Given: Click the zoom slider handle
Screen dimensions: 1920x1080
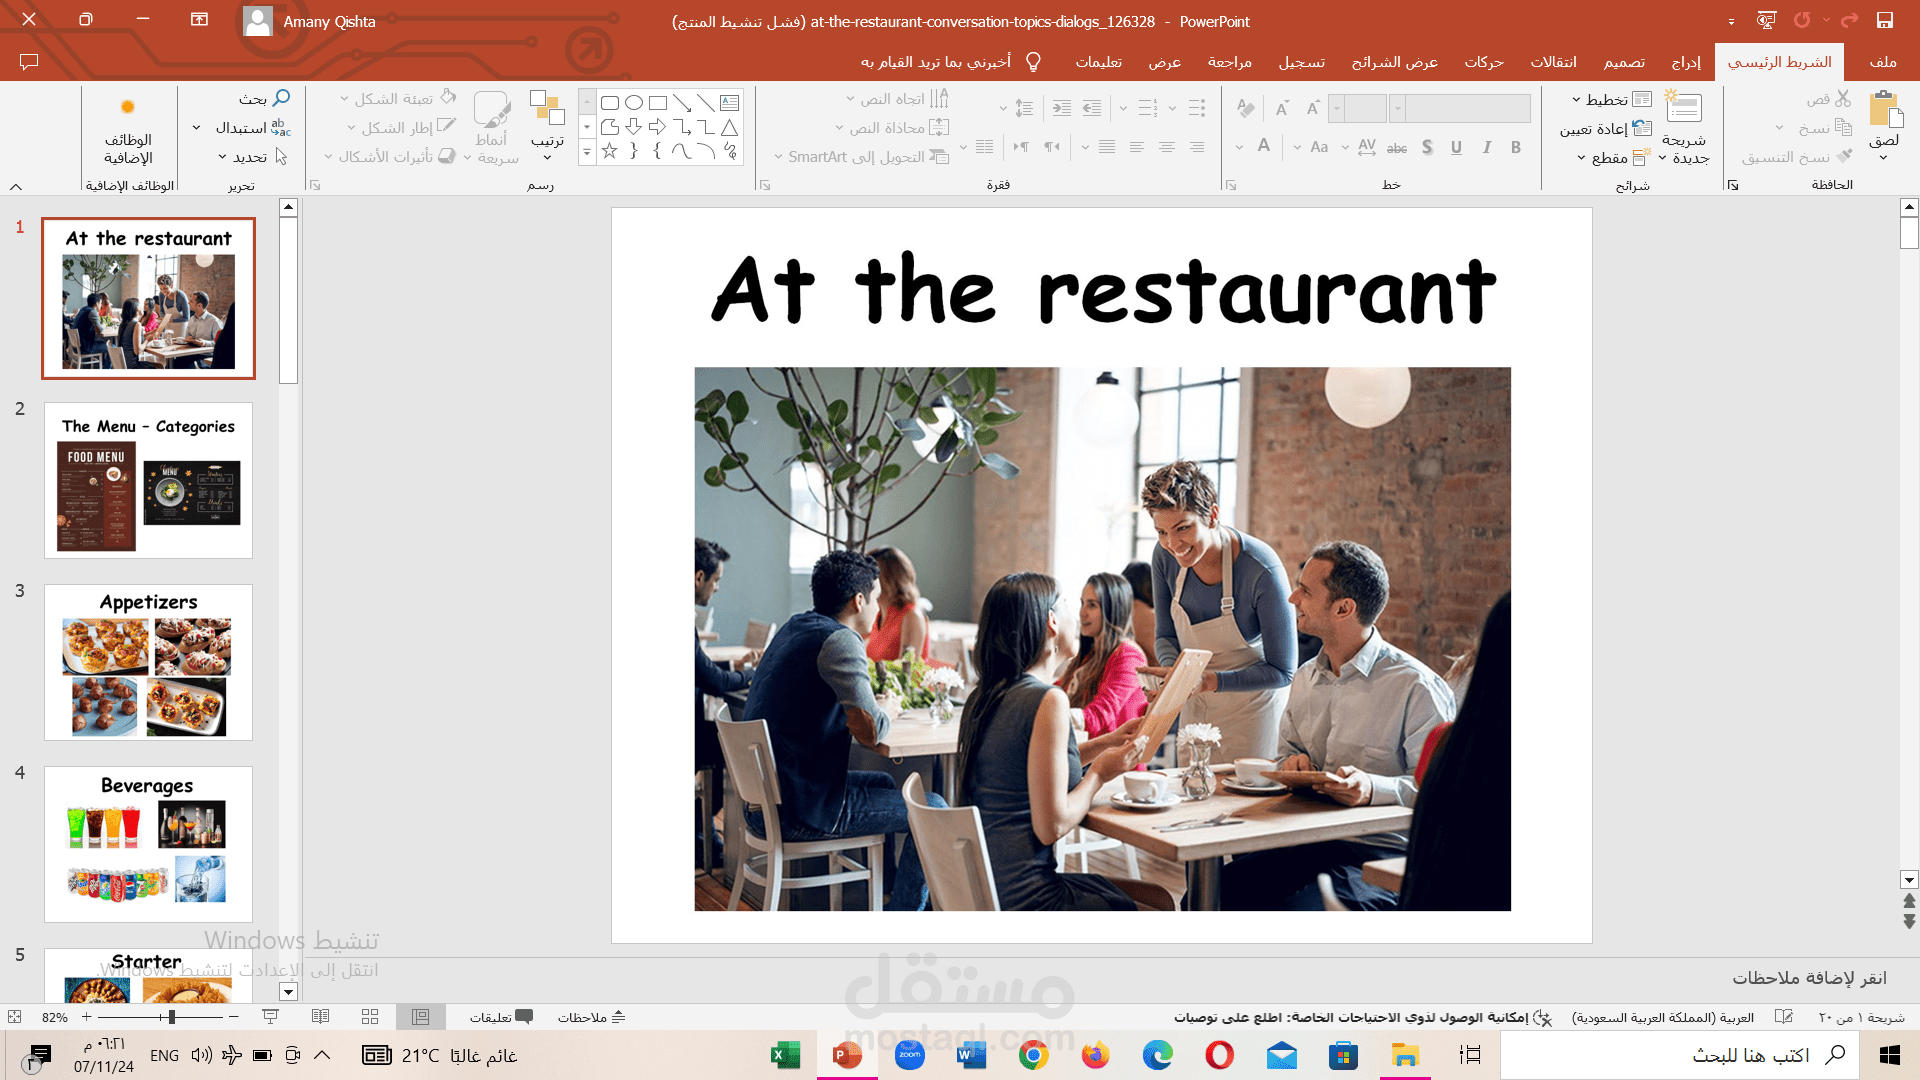Looking at the screenshot, I should pos(172,1017).
